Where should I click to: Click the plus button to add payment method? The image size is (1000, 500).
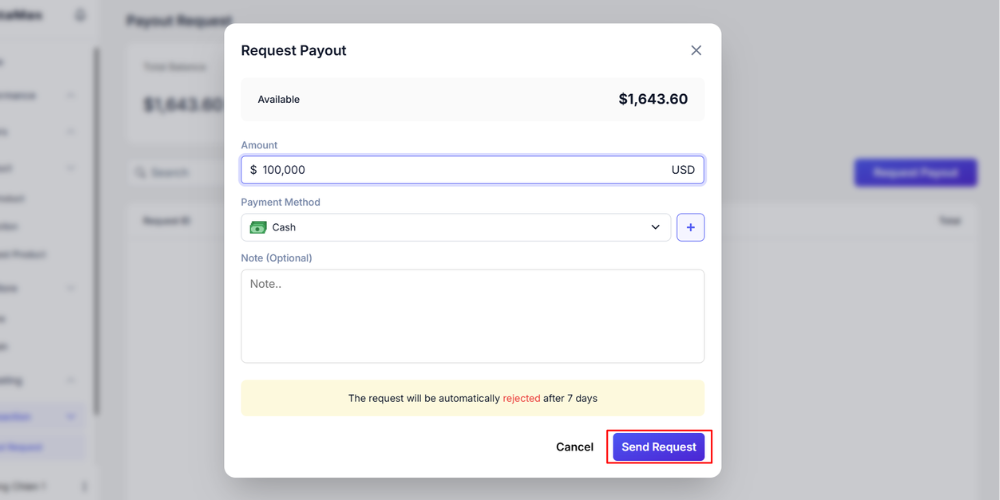click(x=691, y=227)
